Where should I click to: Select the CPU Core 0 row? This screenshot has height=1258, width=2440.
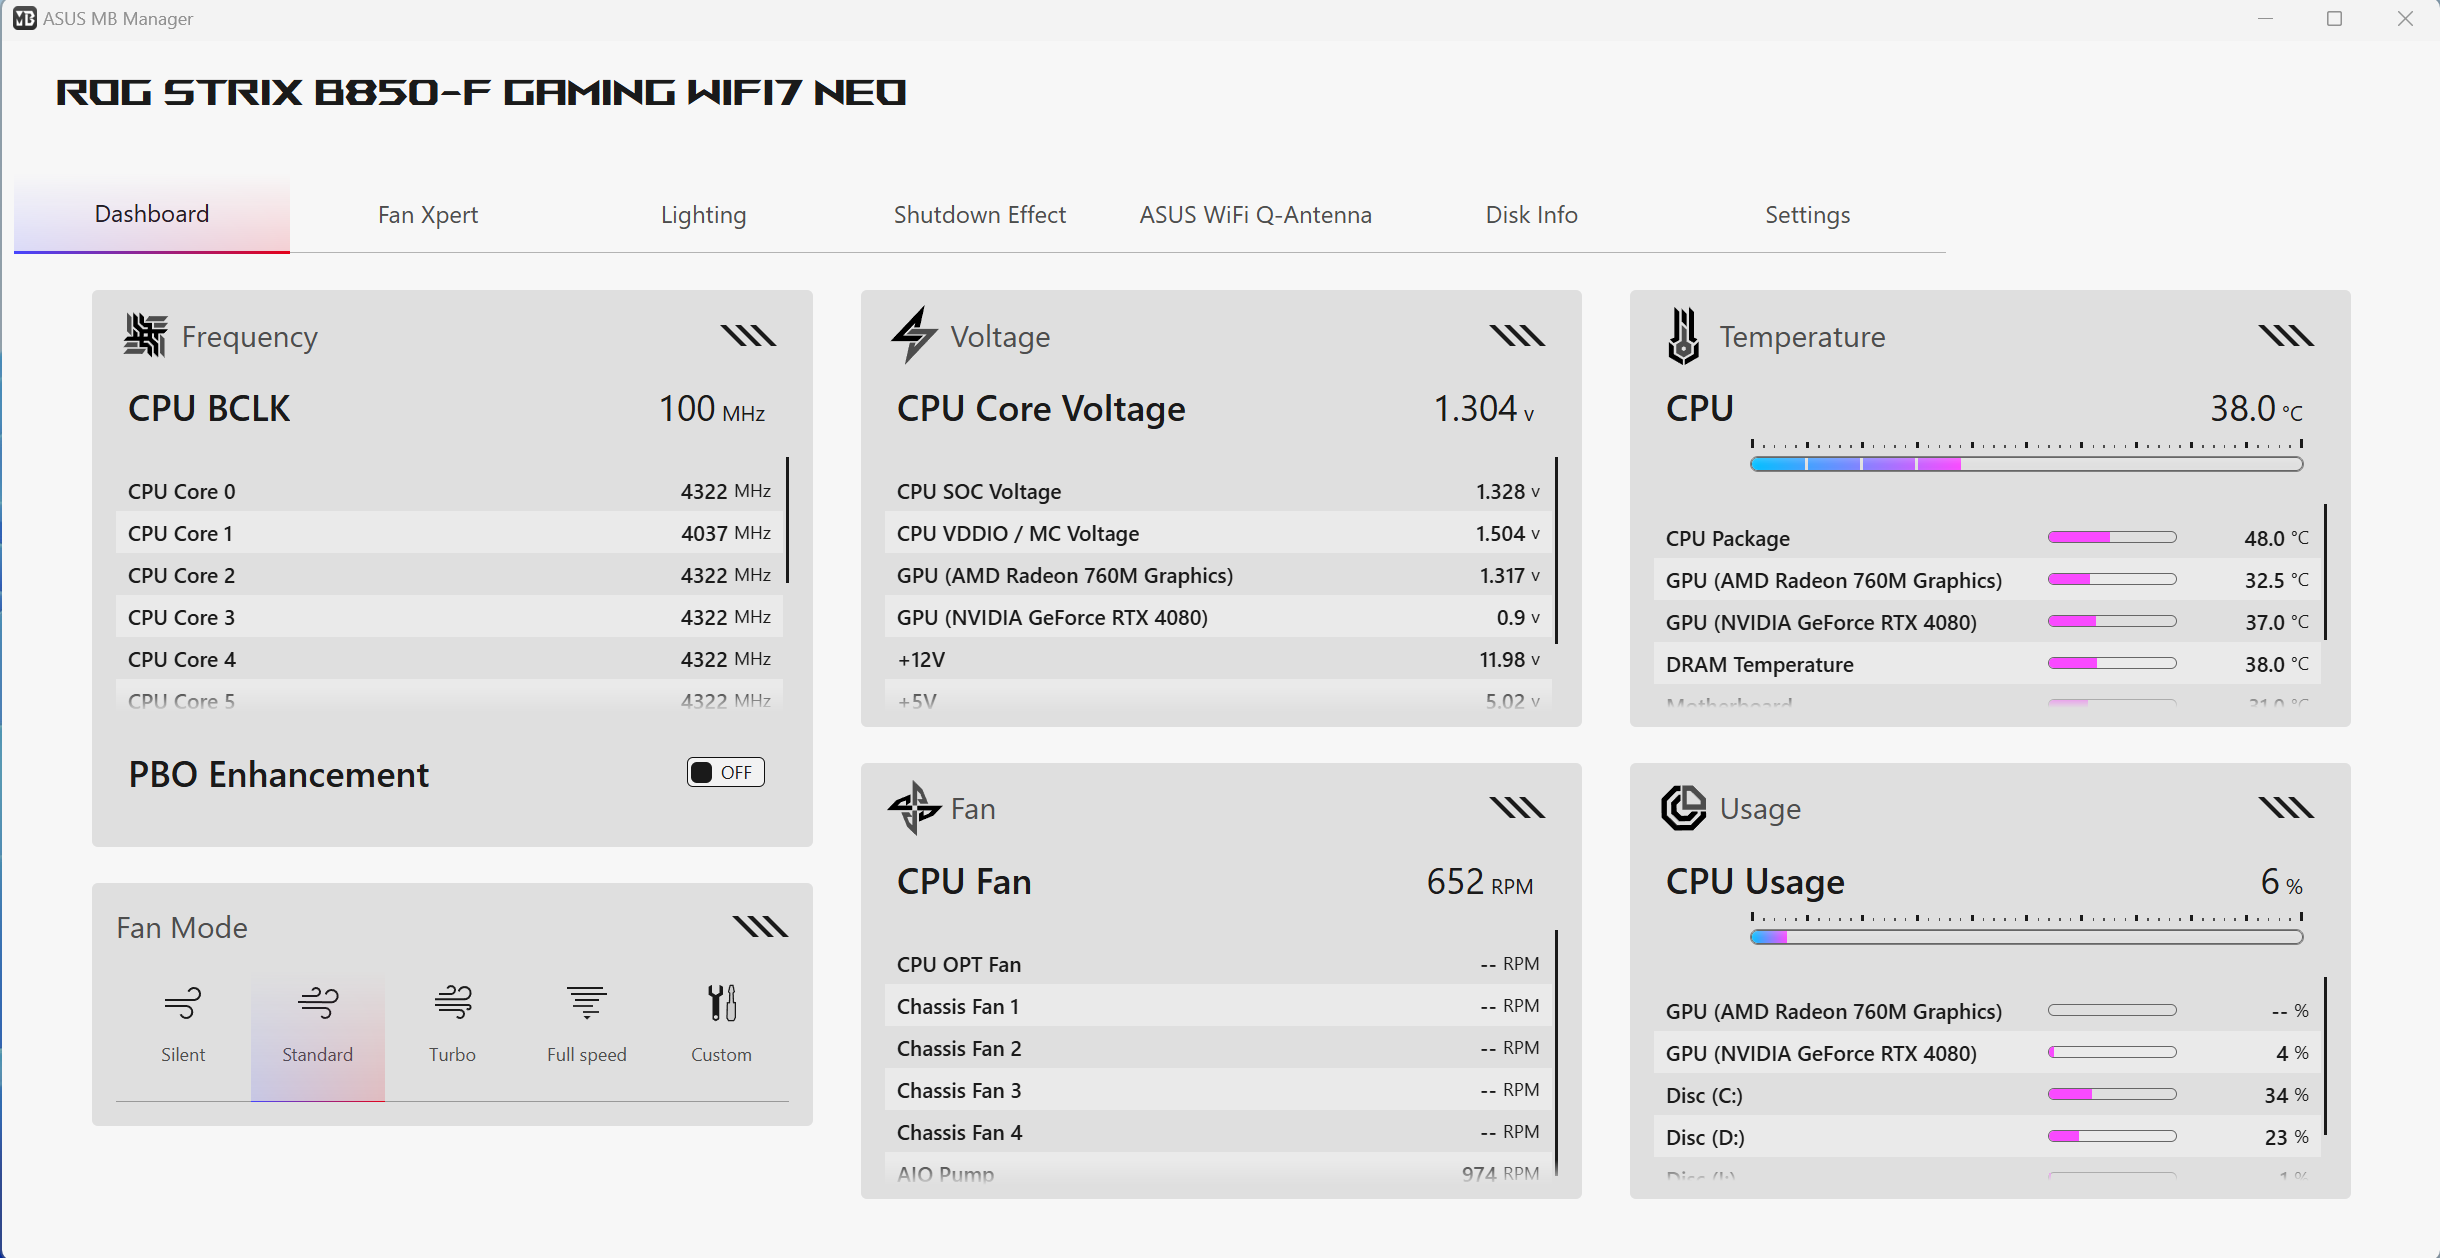[x=449, y=491]
